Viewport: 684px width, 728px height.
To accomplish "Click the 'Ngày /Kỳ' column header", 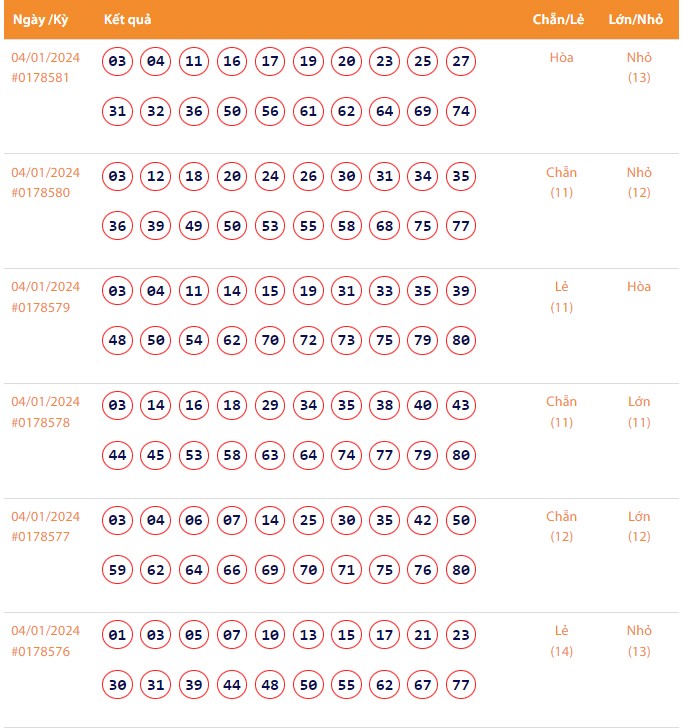I will pyautogui.click(x=41, y=20).
